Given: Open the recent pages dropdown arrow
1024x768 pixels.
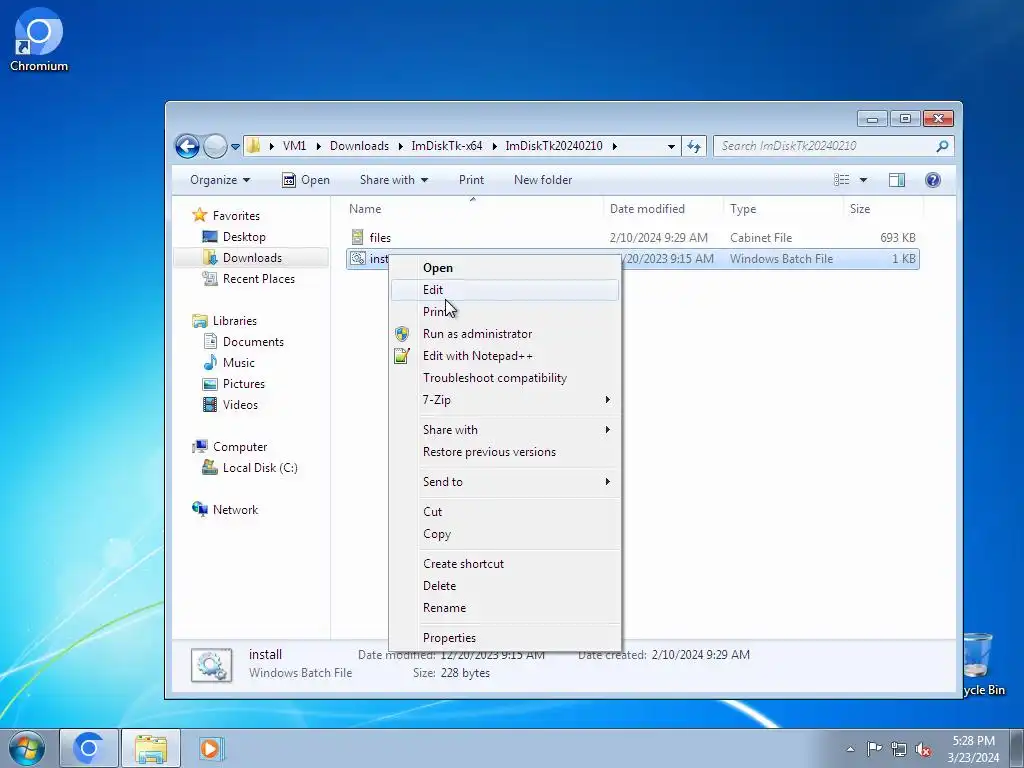Looking at the screenshot, I should tap(236, 147).
